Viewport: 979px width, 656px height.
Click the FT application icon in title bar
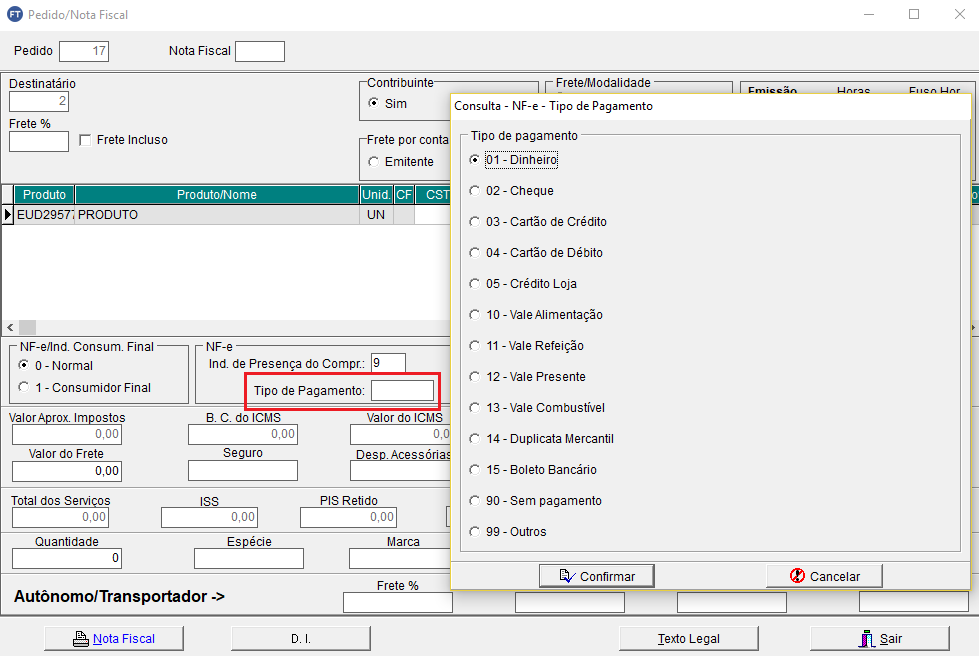click(14, 14)
